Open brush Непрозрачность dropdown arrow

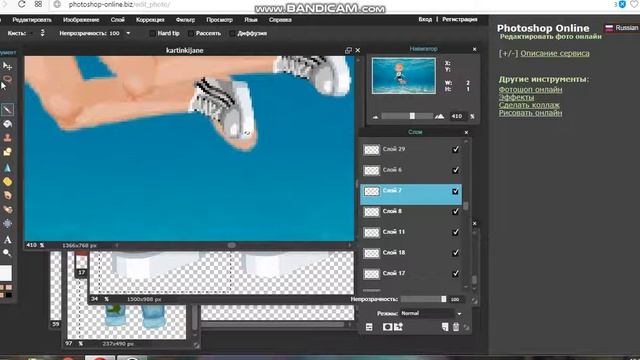coord(128,33)
